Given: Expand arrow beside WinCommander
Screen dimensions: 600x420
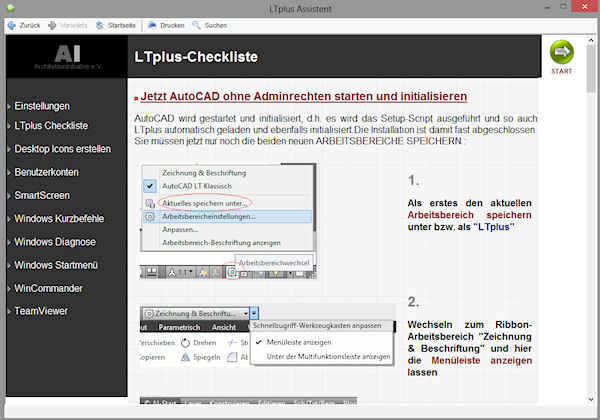Looking at the screenshot, I should click(9, 289).
